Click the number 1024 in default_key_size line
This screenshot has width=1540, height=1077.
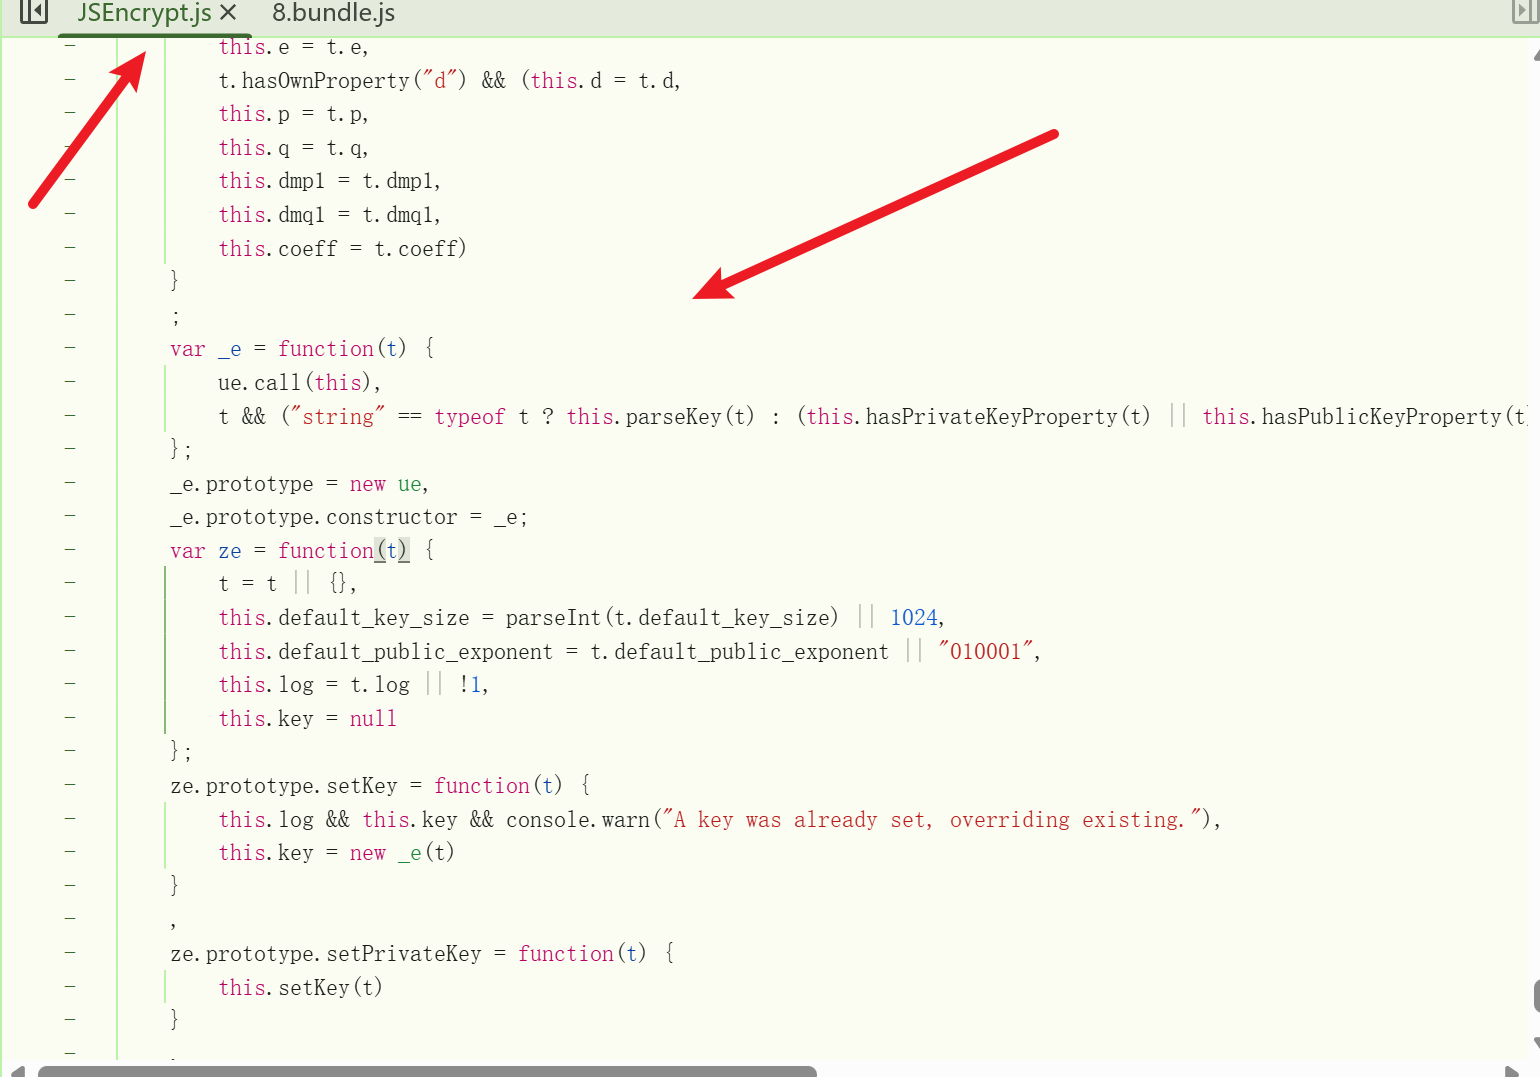click(x=914, y=618)
